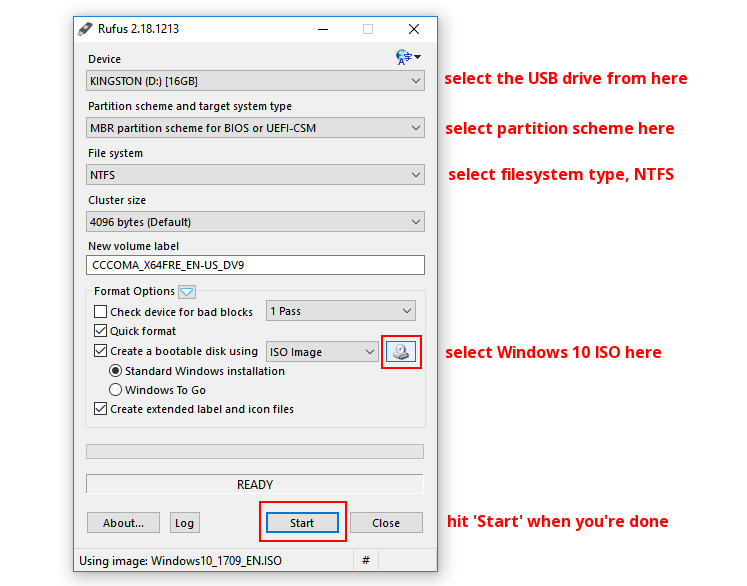
Task: Expand the Format Options advanced arrow
Action: click(x=187, y=292)
